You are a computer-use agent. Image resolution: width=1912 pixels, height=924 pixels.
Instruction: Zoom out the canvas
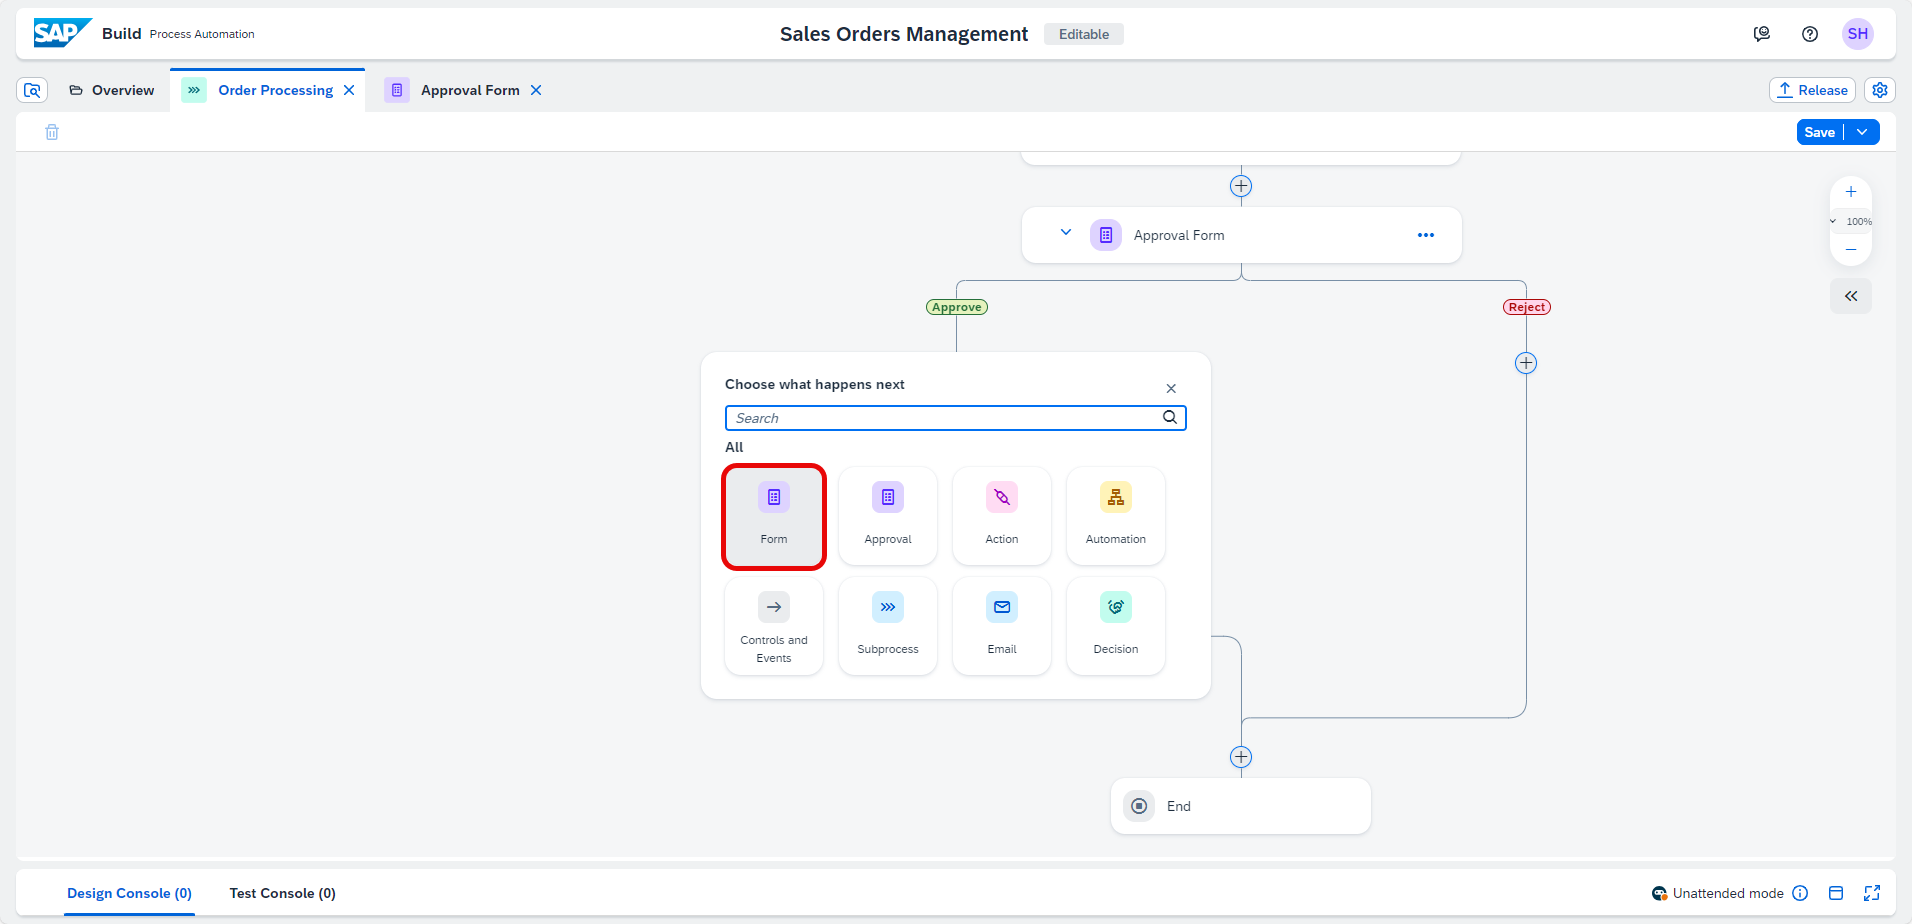(x=1851, y=249)
